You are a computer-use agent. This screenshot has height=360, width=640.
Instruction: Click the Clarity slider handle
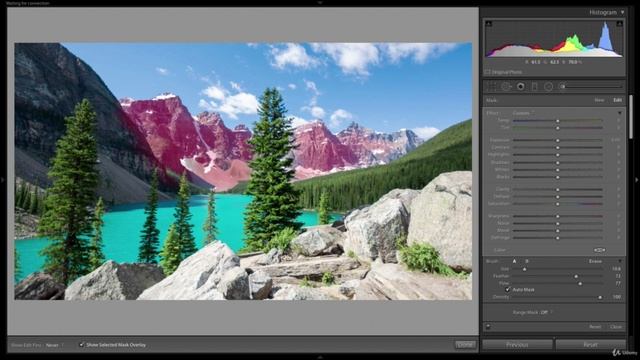[558, 189]
